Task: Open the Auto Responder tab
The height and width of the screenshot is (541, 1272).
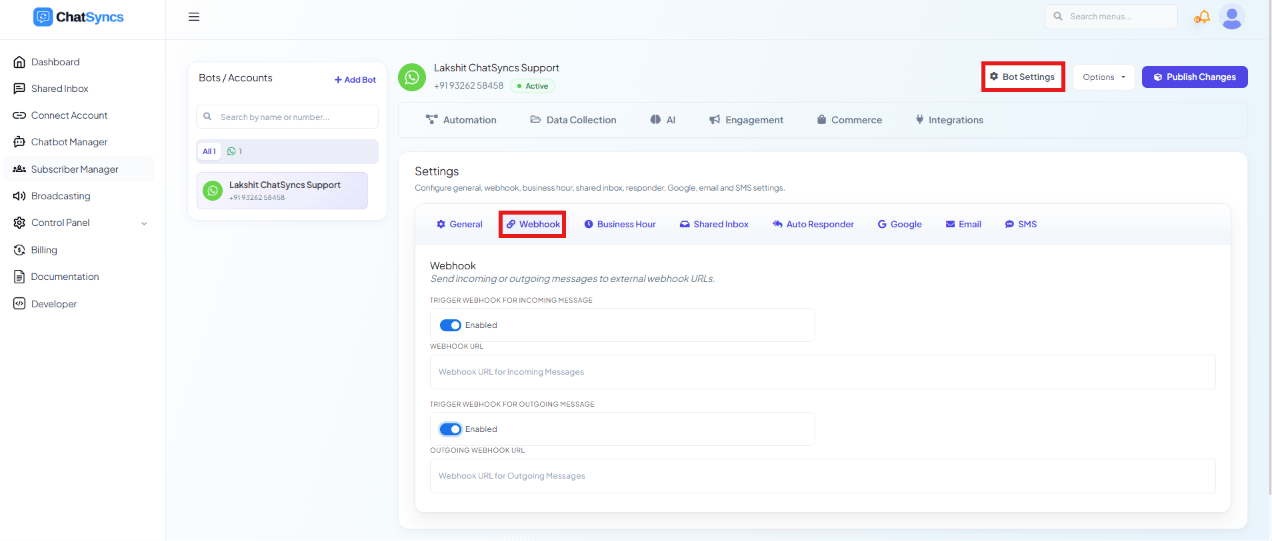Action: pyautogui.click(x=813, y=224)
